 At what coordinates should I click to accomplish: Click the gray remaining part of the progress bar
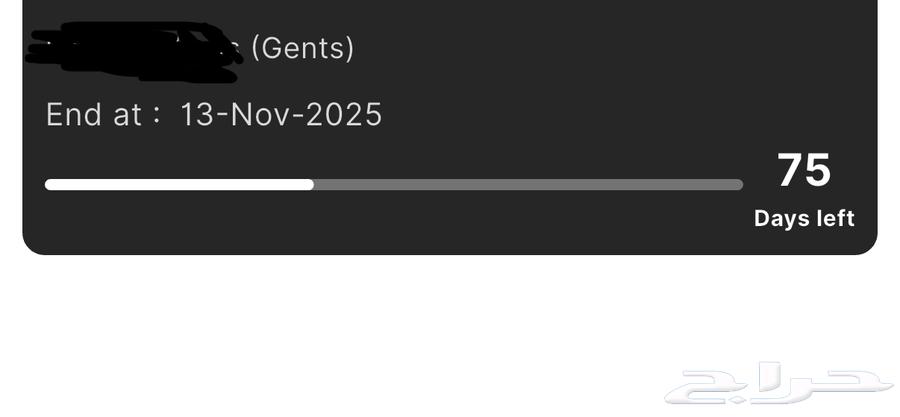click(x=528, y=185)
